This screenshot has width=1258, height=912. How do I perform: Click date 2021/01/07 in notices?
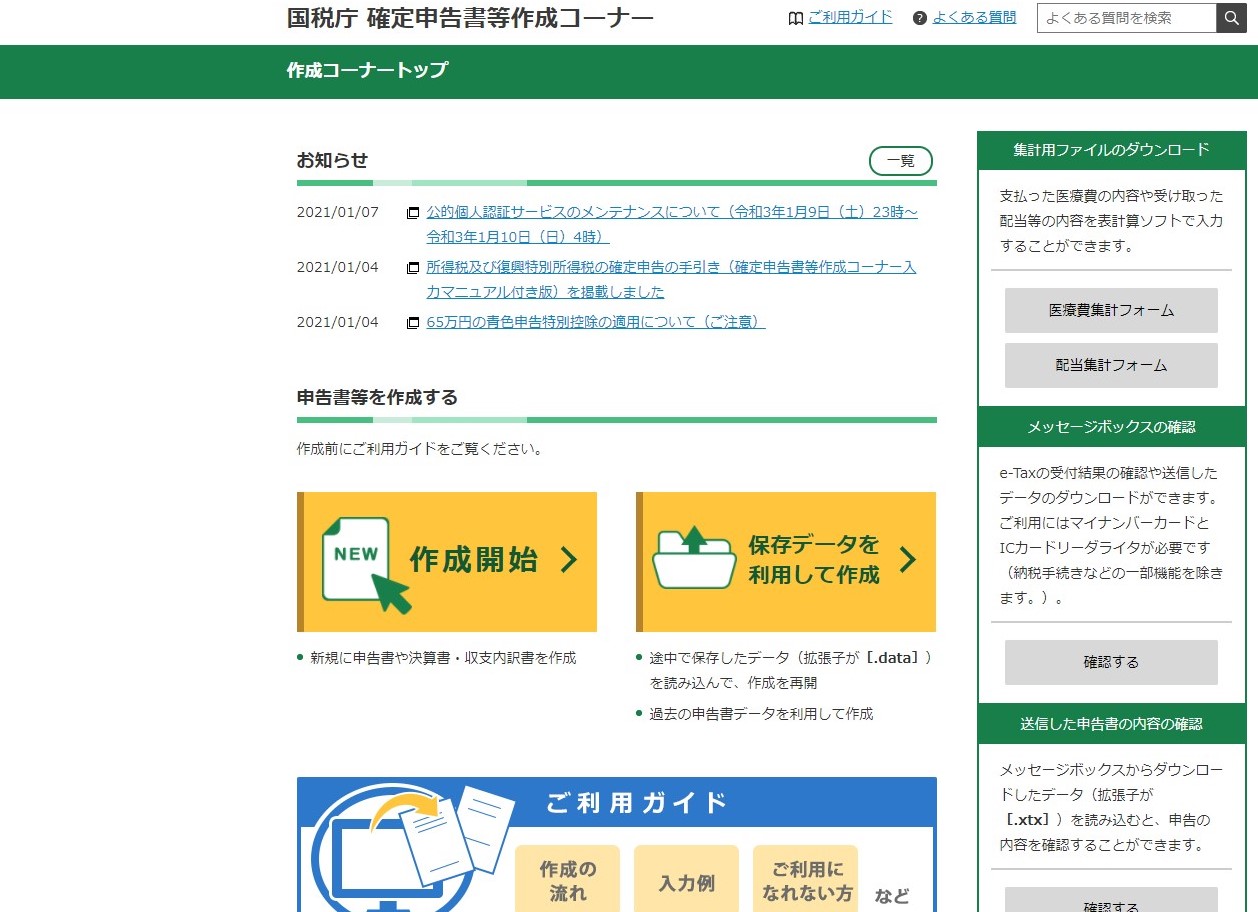[x=338, y=212]
